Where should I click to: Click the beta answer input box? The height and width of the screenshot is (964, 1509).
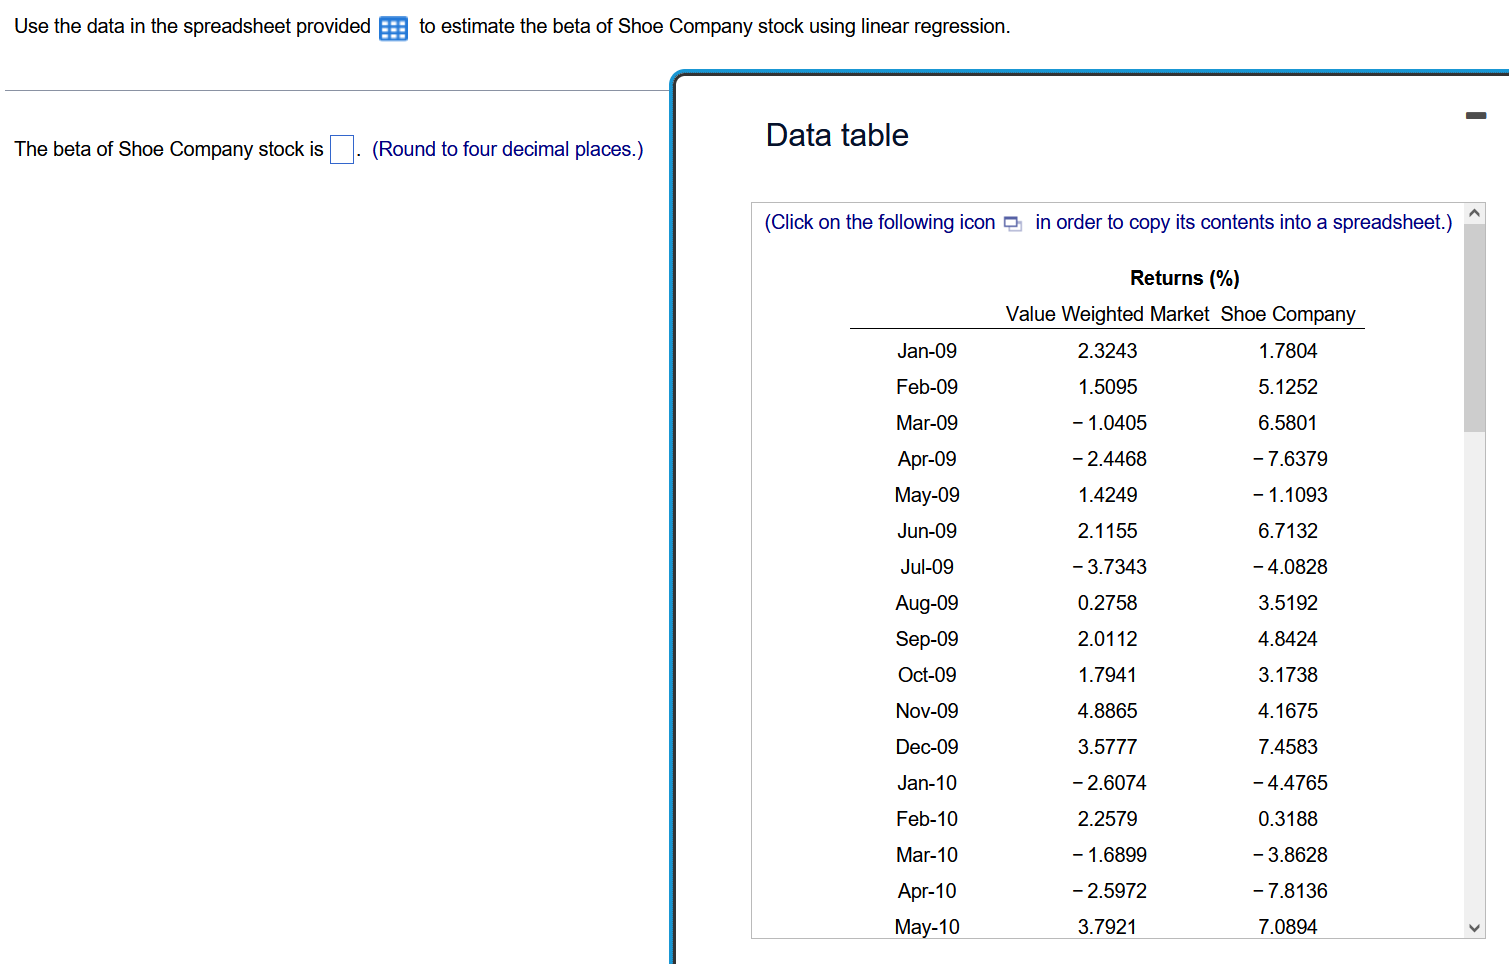(x=341, y=148)
